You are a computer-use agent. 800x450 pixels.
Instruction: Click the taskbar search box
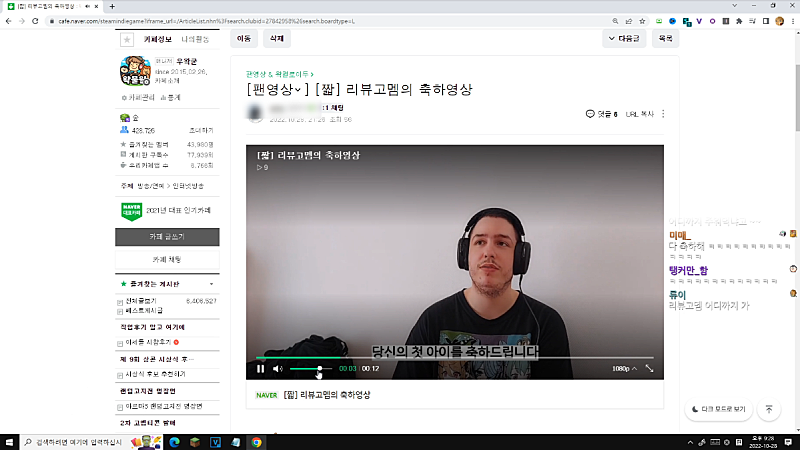tap(91, 442)
